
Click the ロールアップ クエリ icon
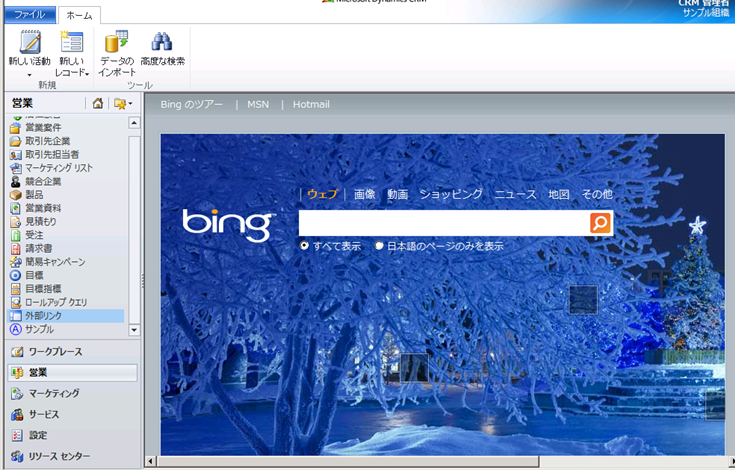coord(15,302)
